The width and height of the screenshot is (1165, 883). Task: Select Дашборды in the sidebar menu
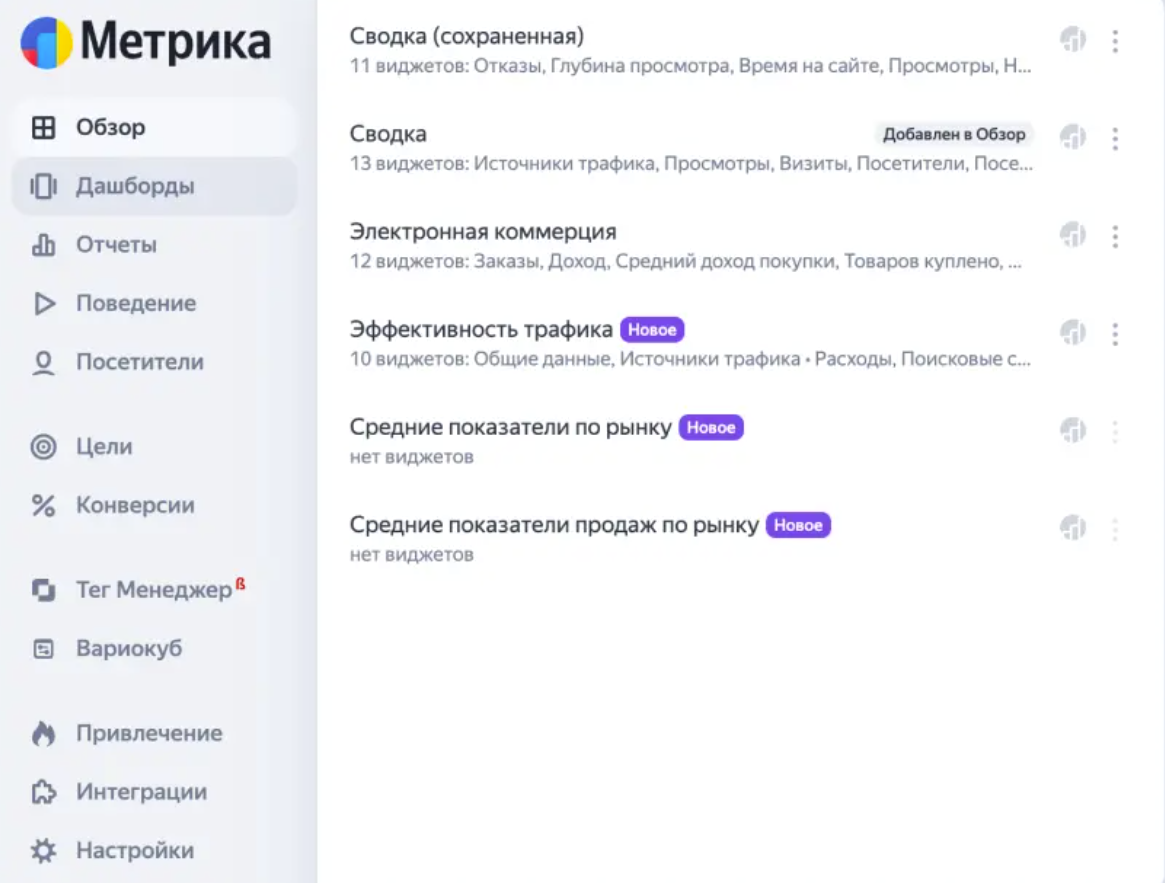135,187
